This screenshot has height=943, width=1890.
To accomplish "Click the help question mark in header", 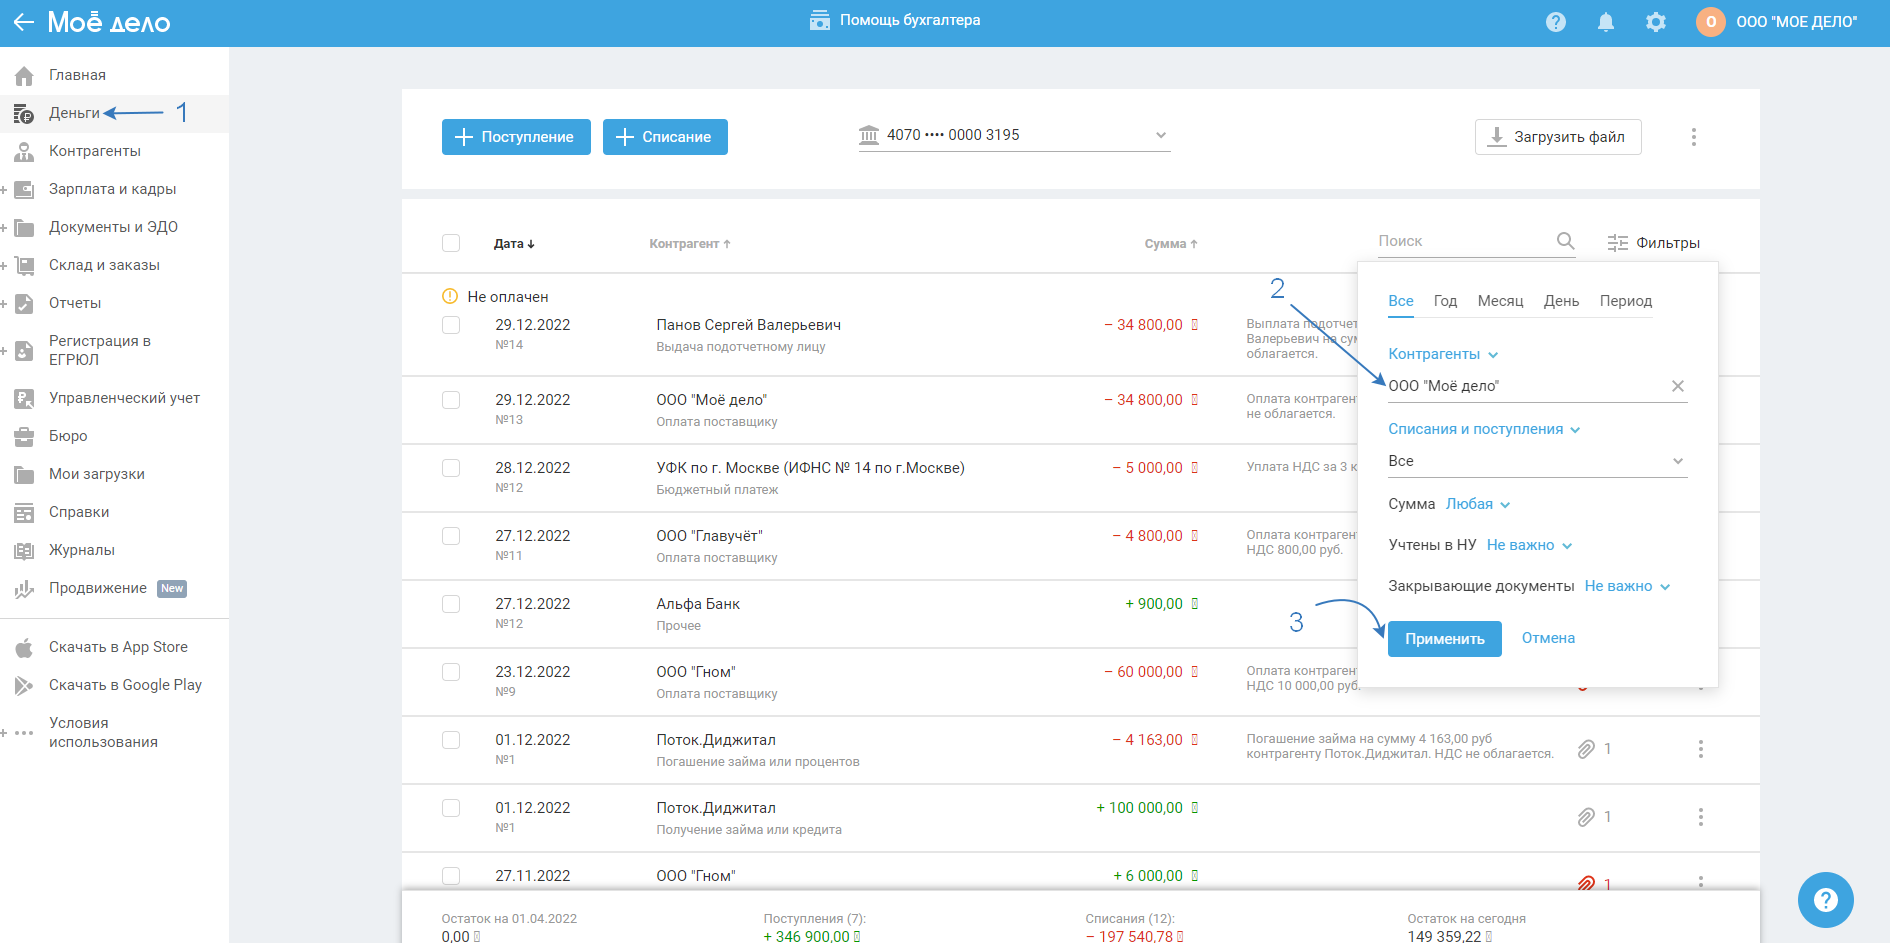I will pos(1555,22).
